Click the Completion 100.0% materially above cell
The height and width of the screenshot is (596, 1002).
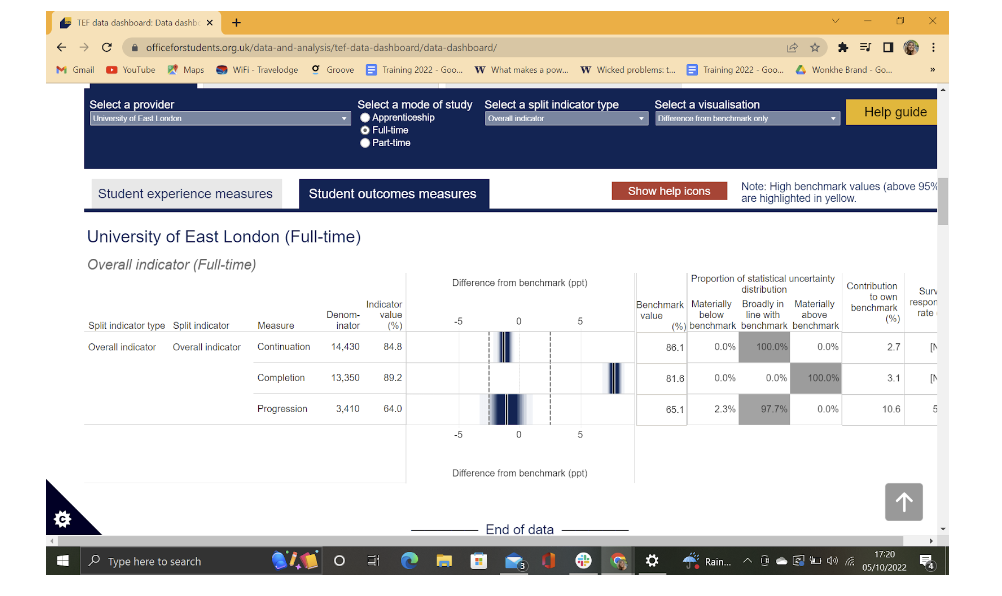pos(816,378)
